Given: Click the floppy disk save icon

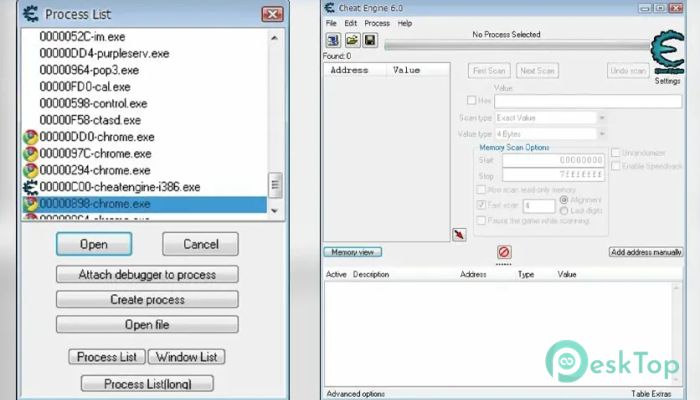Looking at the screenshot, I should click(x=370, y=41).
